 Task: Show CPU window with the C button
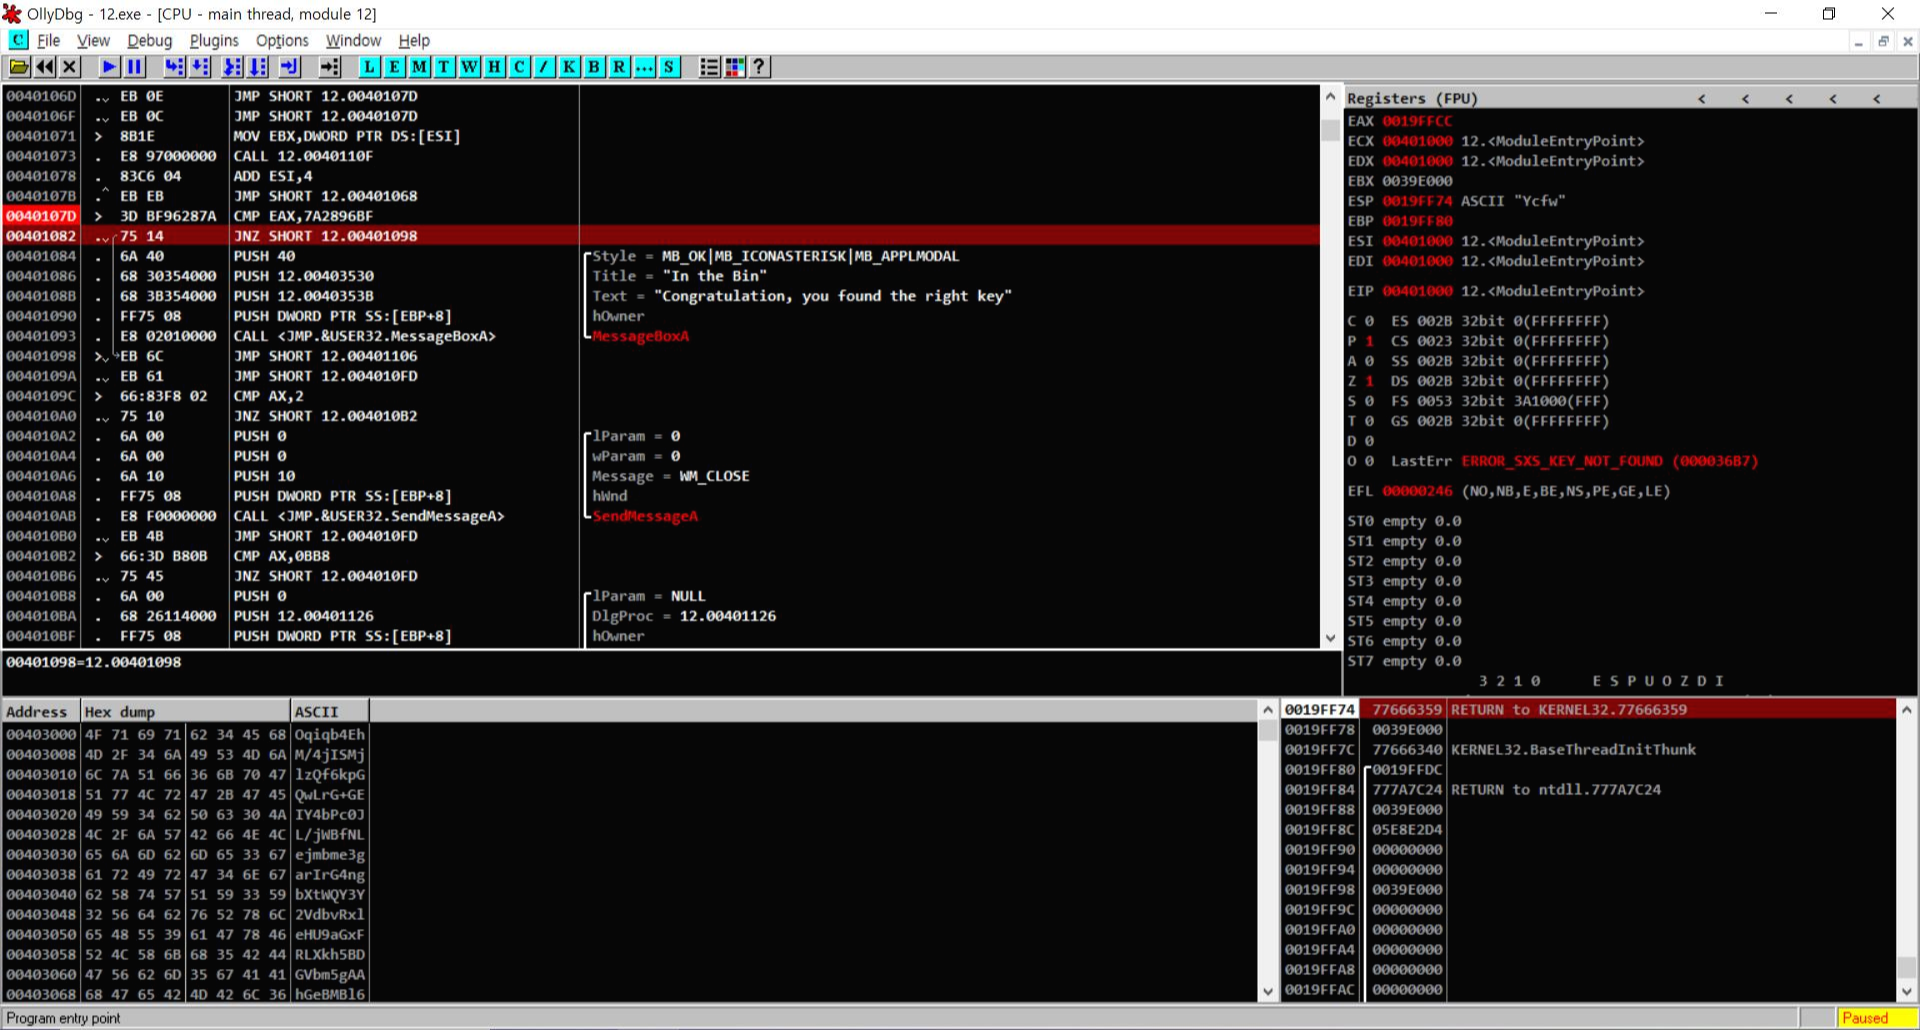click(x=520, y=67)
